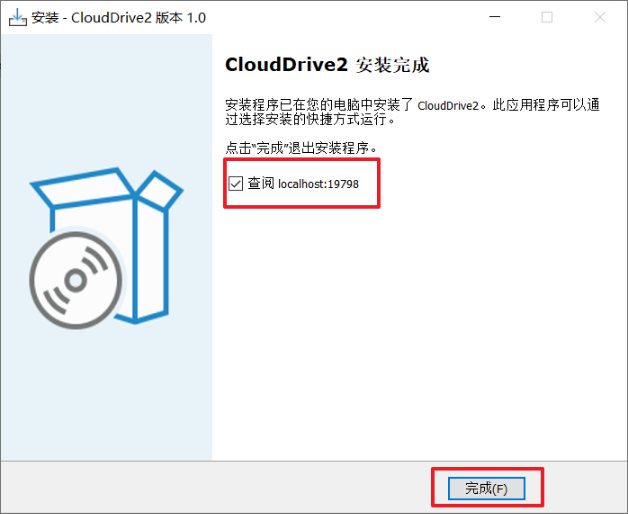Close the installer with the X button
This screenshot has height=514, width=628.
click(600, 17)
